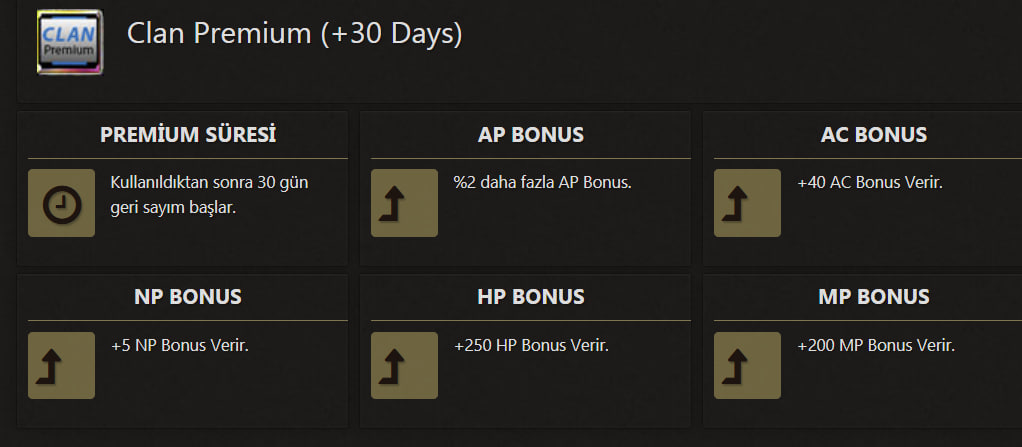The image size is (1022, 447).
Task: Click the '+200 MP Bonus Verir' description
Action: coord(876,345)
